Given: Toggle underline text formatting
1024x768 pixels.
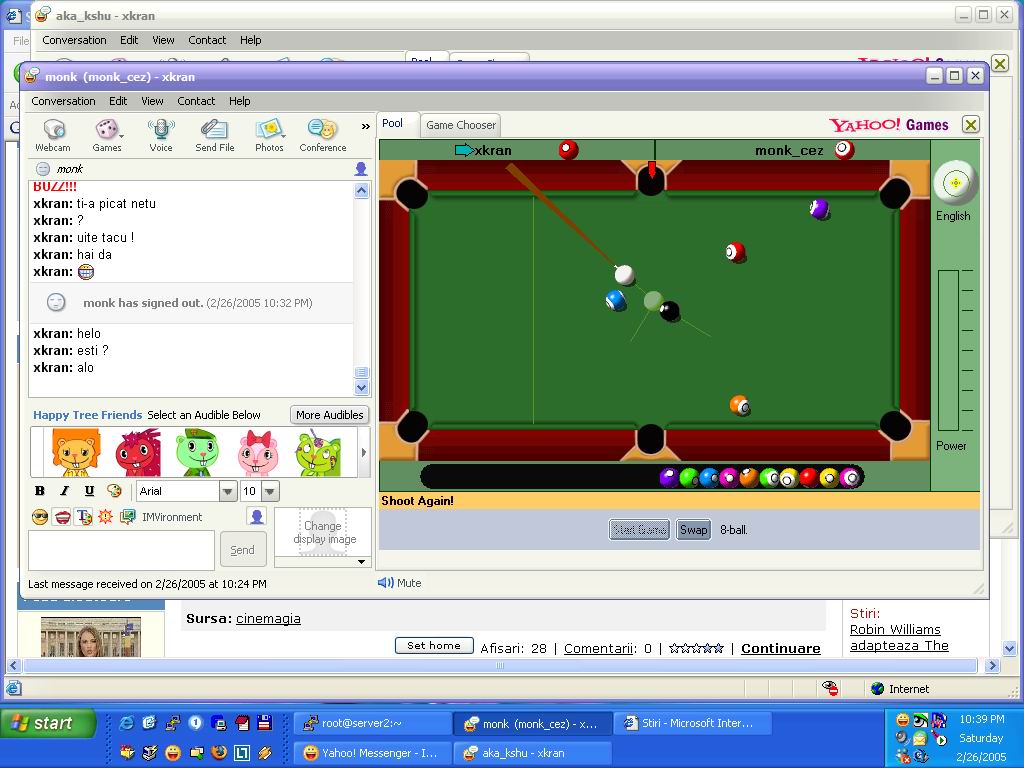Looking at the screenshot, I should point(89,491).
